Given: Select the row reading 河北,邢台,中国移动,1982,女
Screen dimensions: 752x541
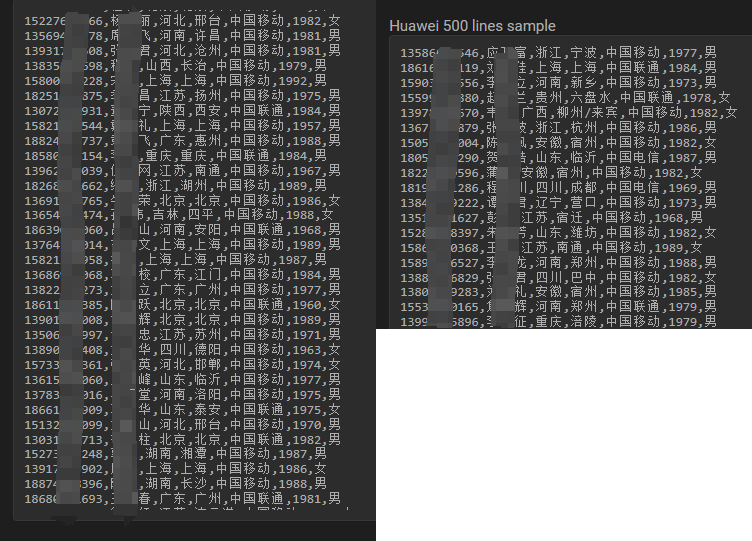Looking at the screenshot, I should [182, 21].
